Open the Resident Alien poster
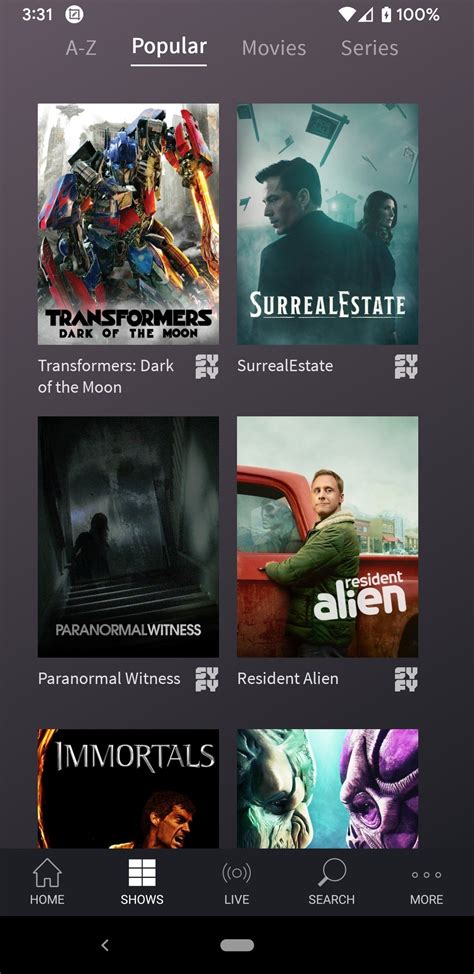This screenshot has height=974, width=474. [327, 537]
